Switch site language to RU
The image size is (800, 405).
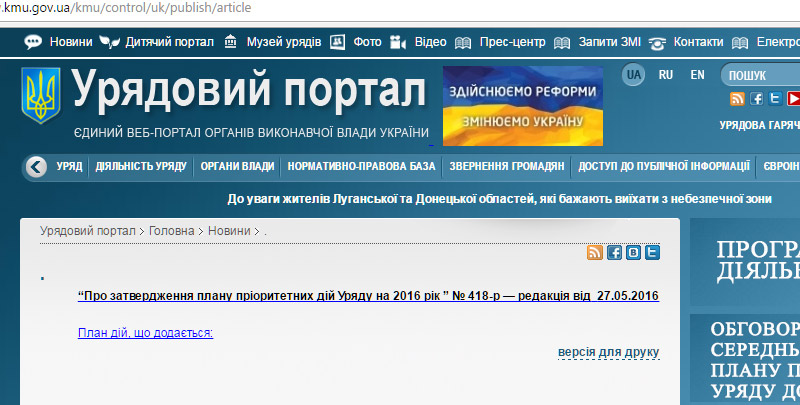tap(666, 75)
